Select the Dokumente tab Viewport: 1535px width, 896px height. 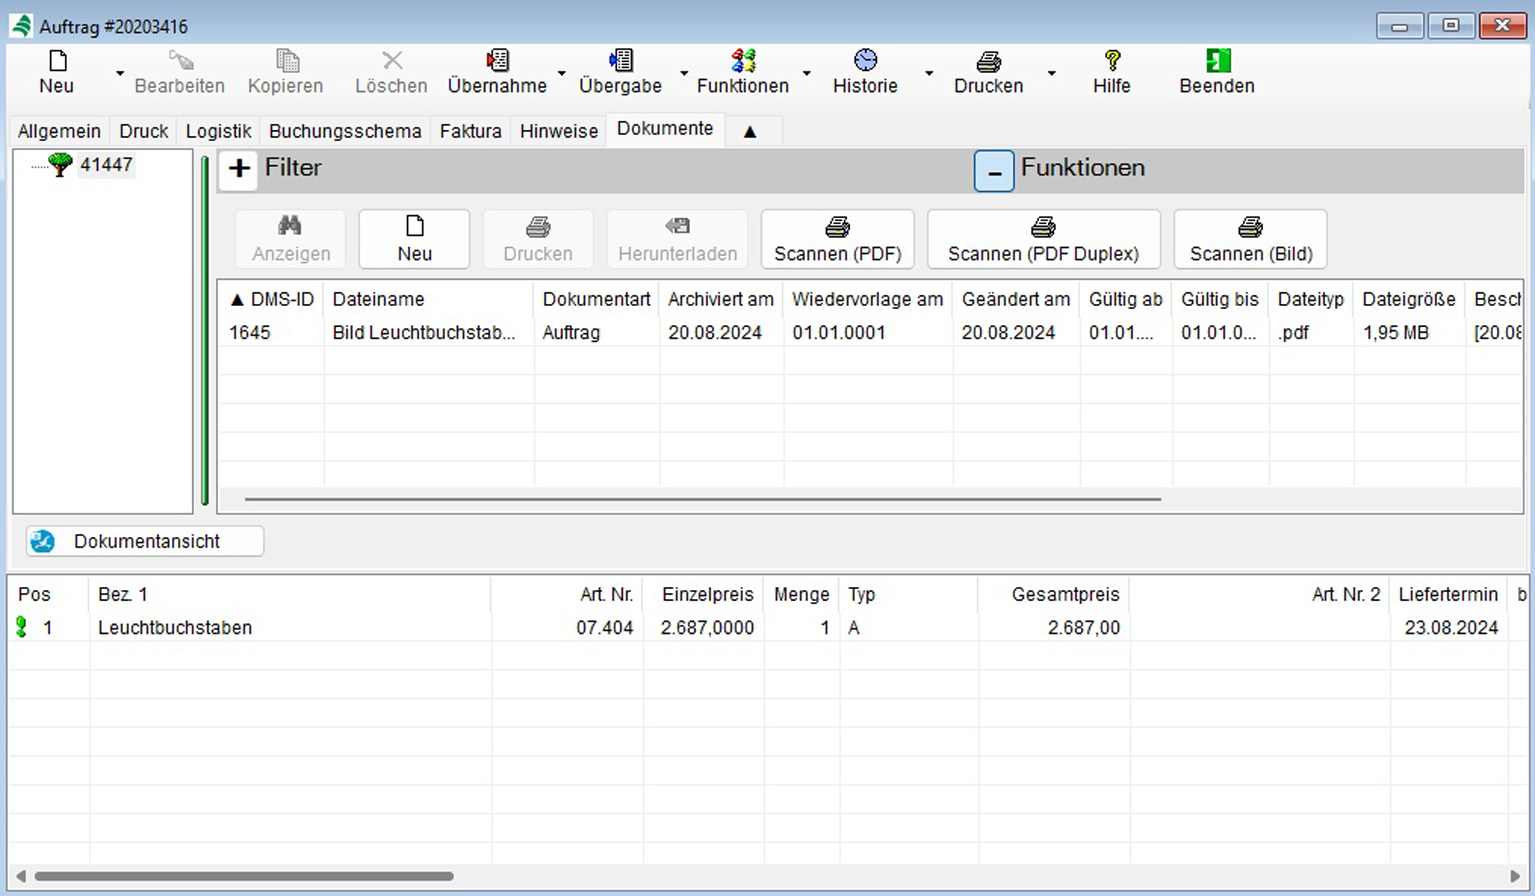(x=665, y=129)
